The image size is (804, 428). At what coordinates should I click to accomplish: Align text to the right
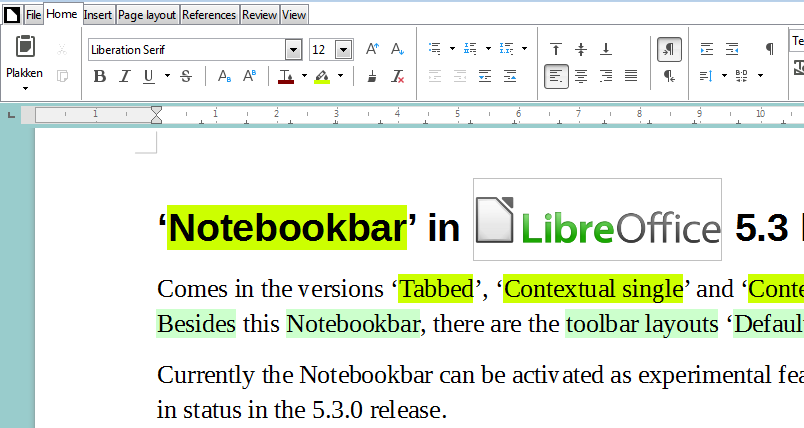coord(606,76)
